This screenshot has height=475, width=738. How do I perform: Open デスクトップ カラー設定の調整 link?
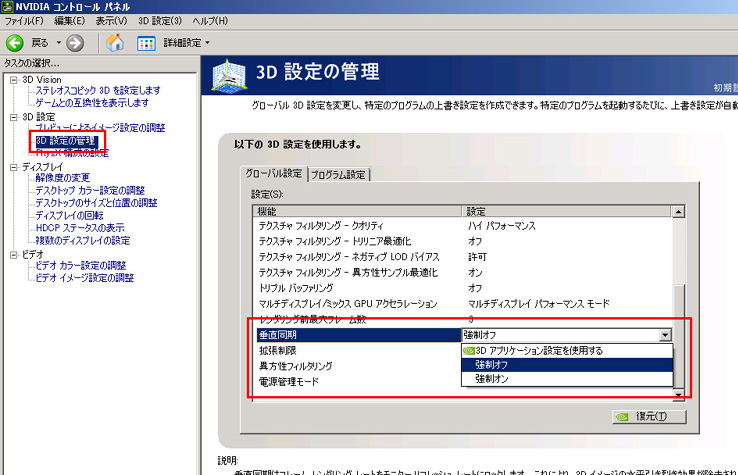(x=90, y=191)
